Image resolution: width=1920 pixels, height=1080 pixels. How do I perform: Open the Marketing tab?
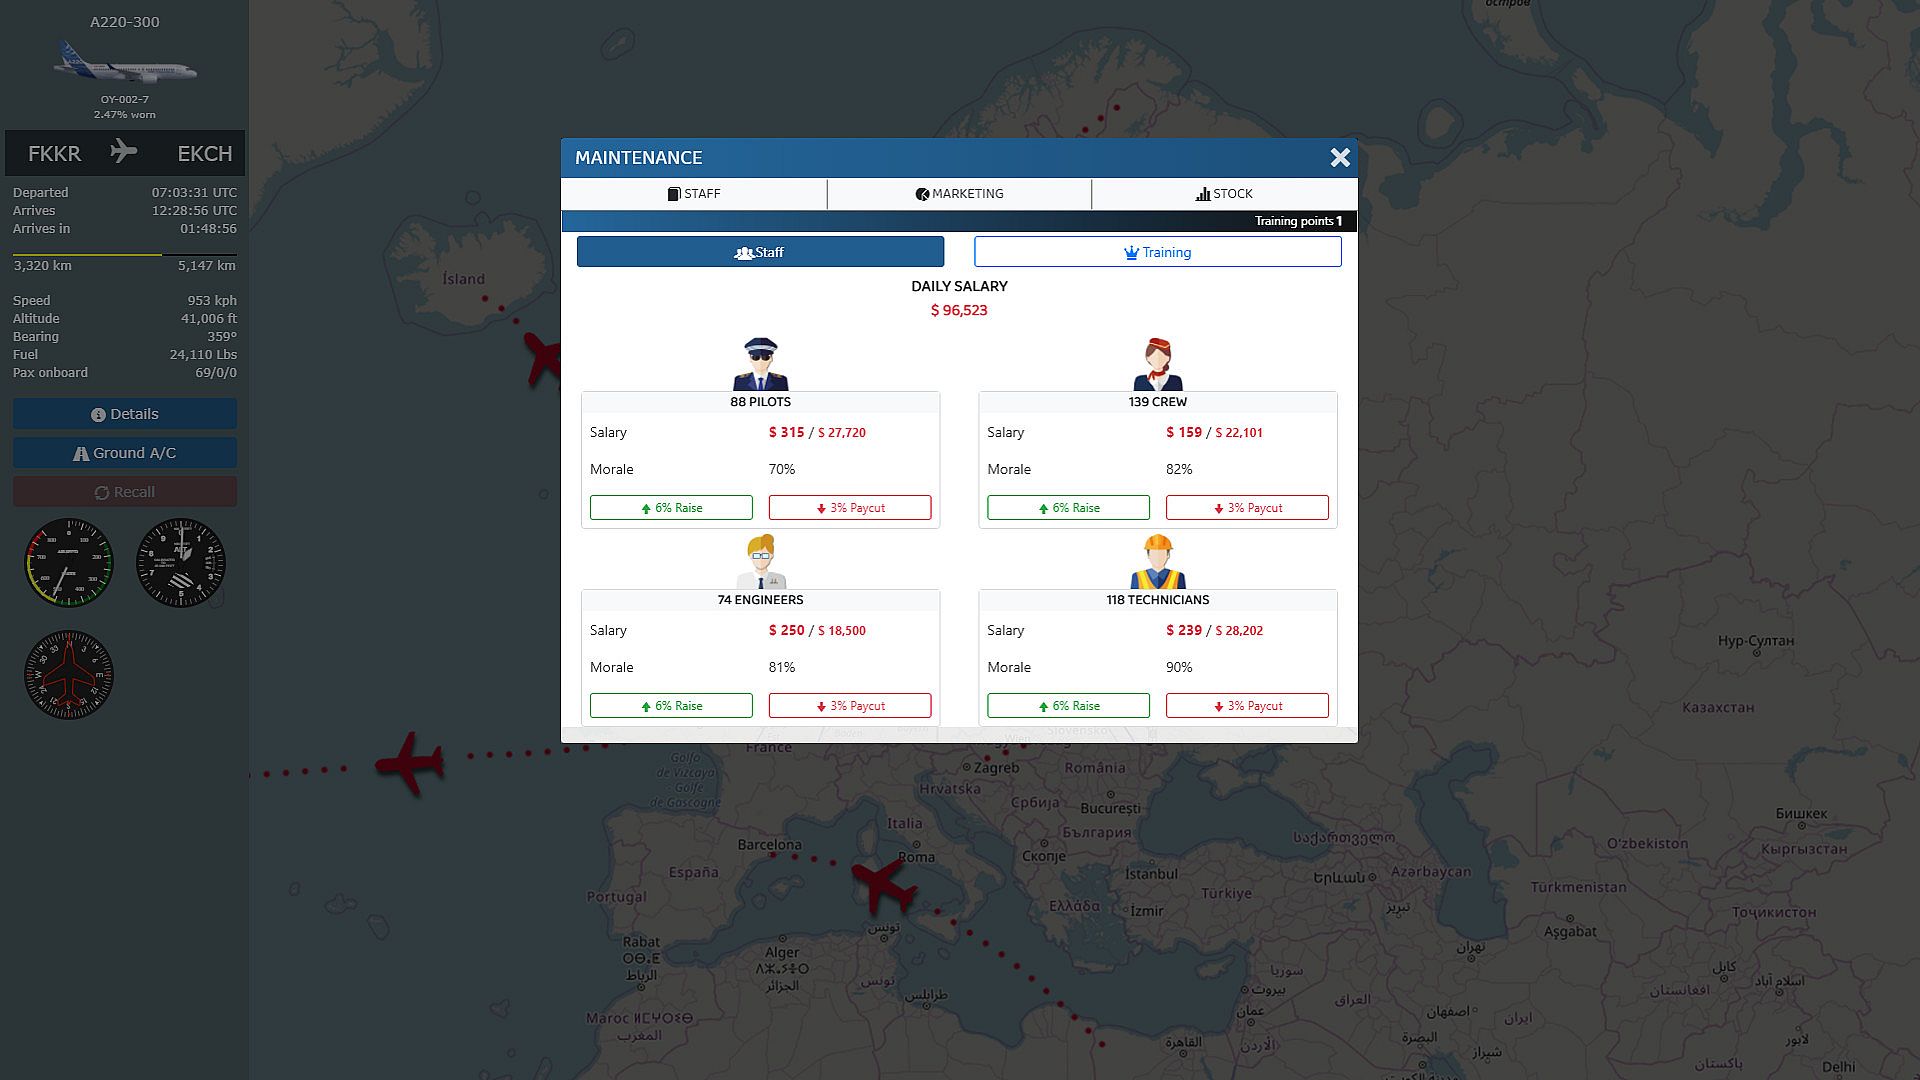[959, 194]
